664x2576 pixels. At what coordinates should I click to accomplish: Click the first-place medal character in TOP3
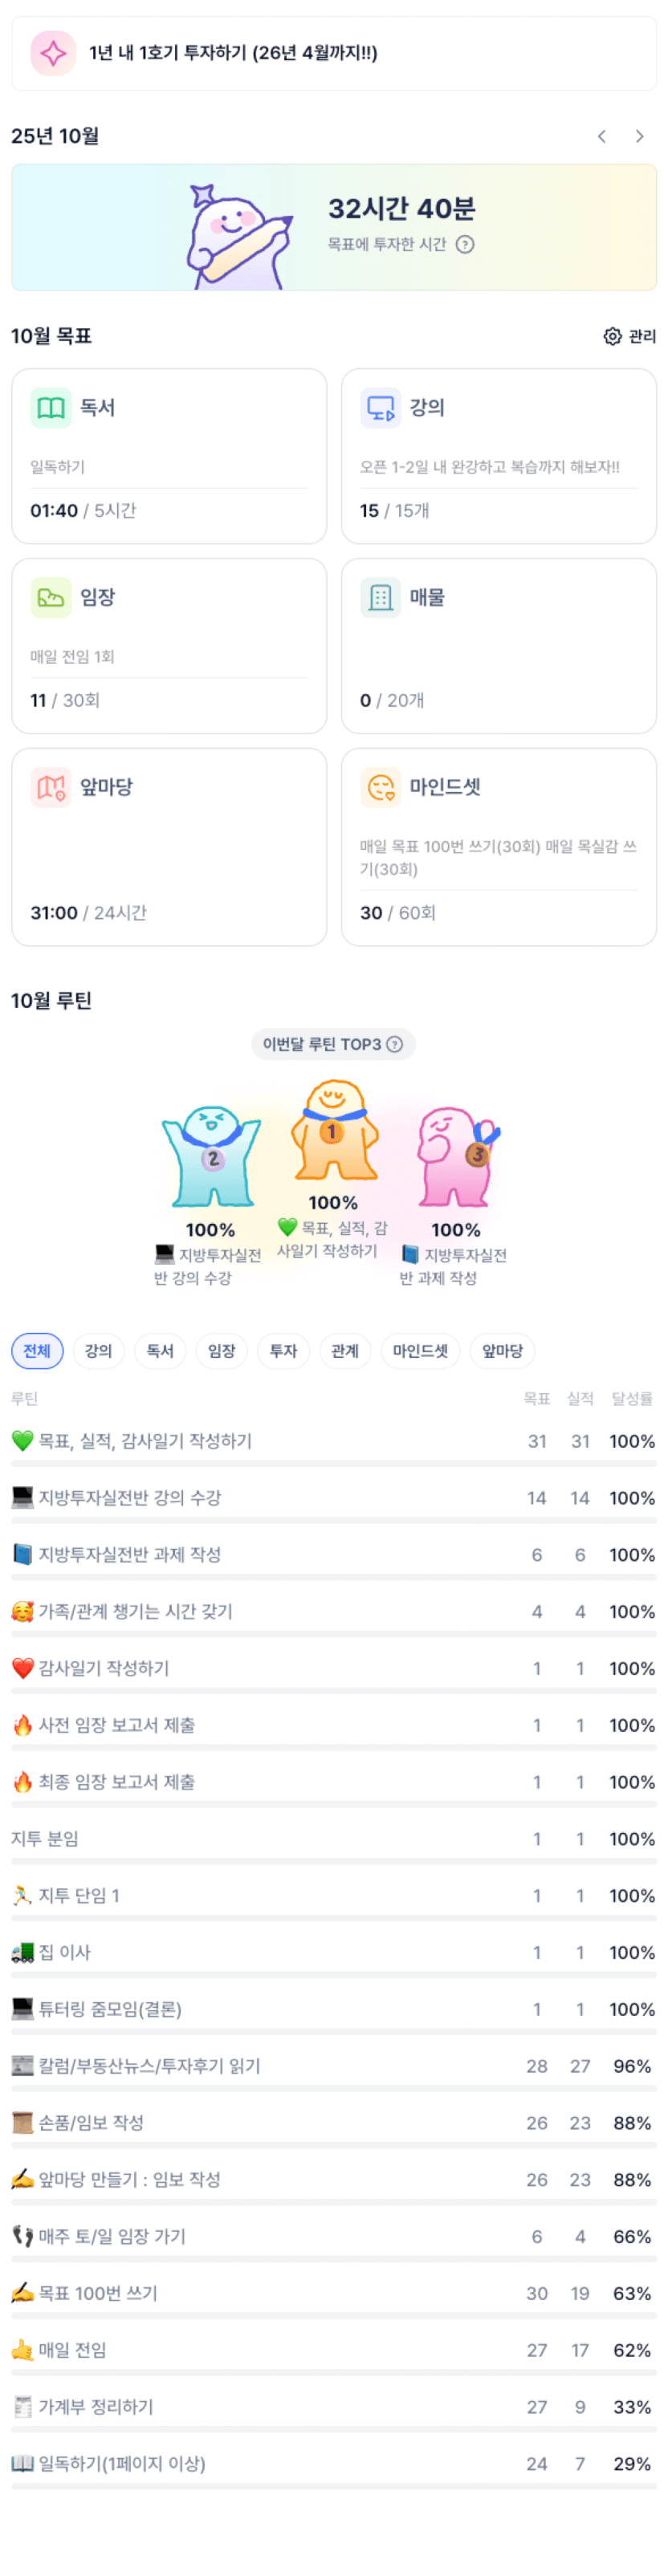tap(334, 1131)
